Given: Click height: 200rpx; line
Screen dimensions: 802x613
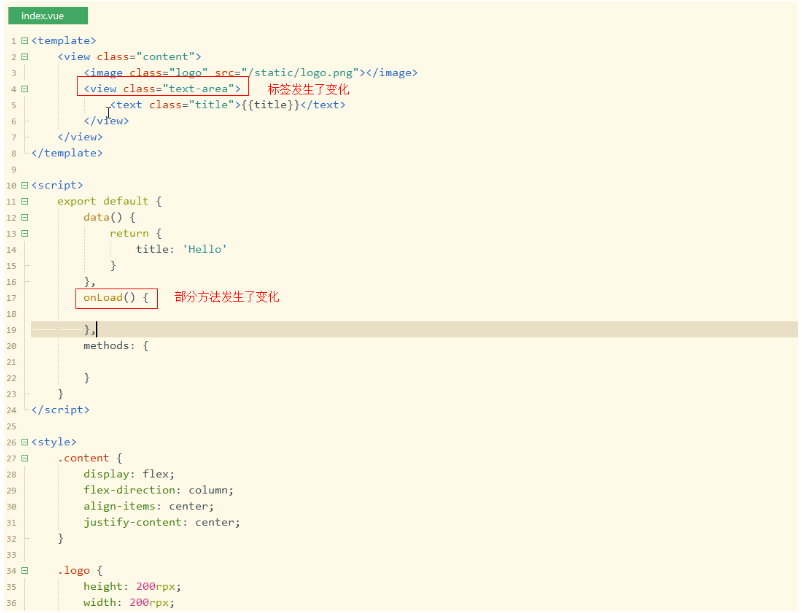Looking at the screenshot, I should (132, 586).
